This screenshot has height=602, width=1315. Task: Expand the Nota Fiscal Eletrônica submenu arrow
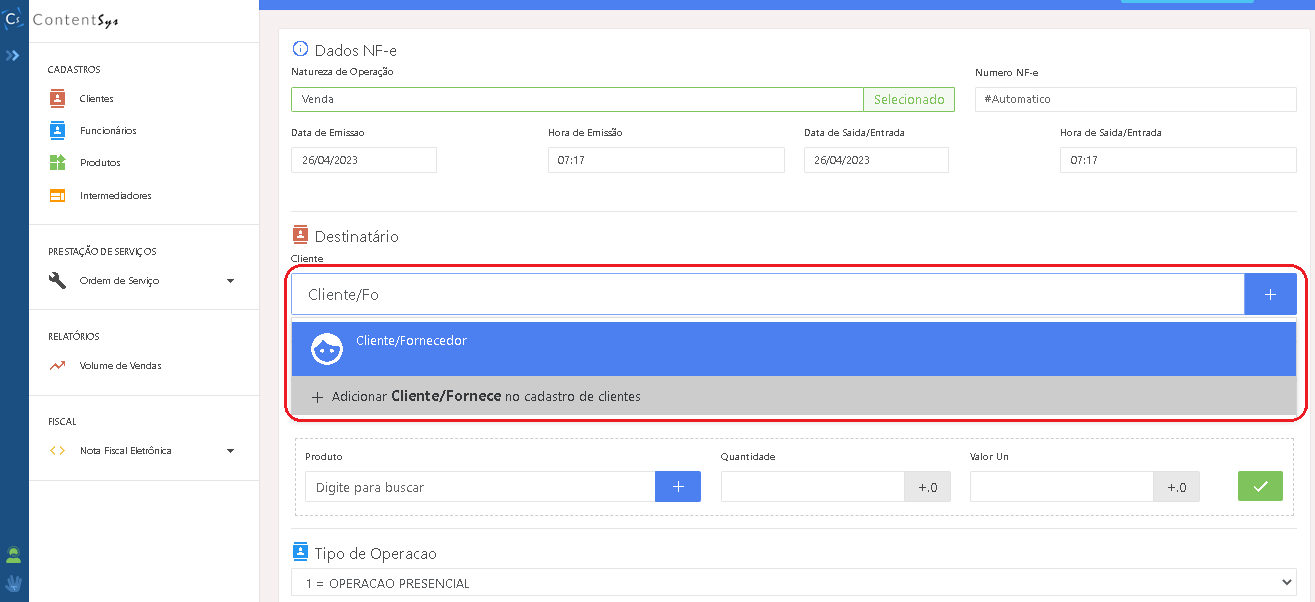coord(231,451)
